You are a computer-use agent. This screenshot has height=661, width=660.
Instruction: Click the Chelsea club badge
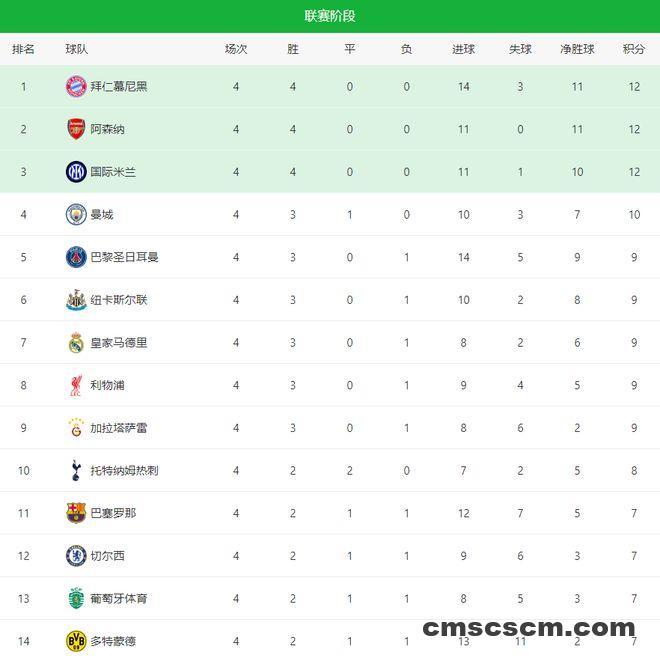point(76,556)
